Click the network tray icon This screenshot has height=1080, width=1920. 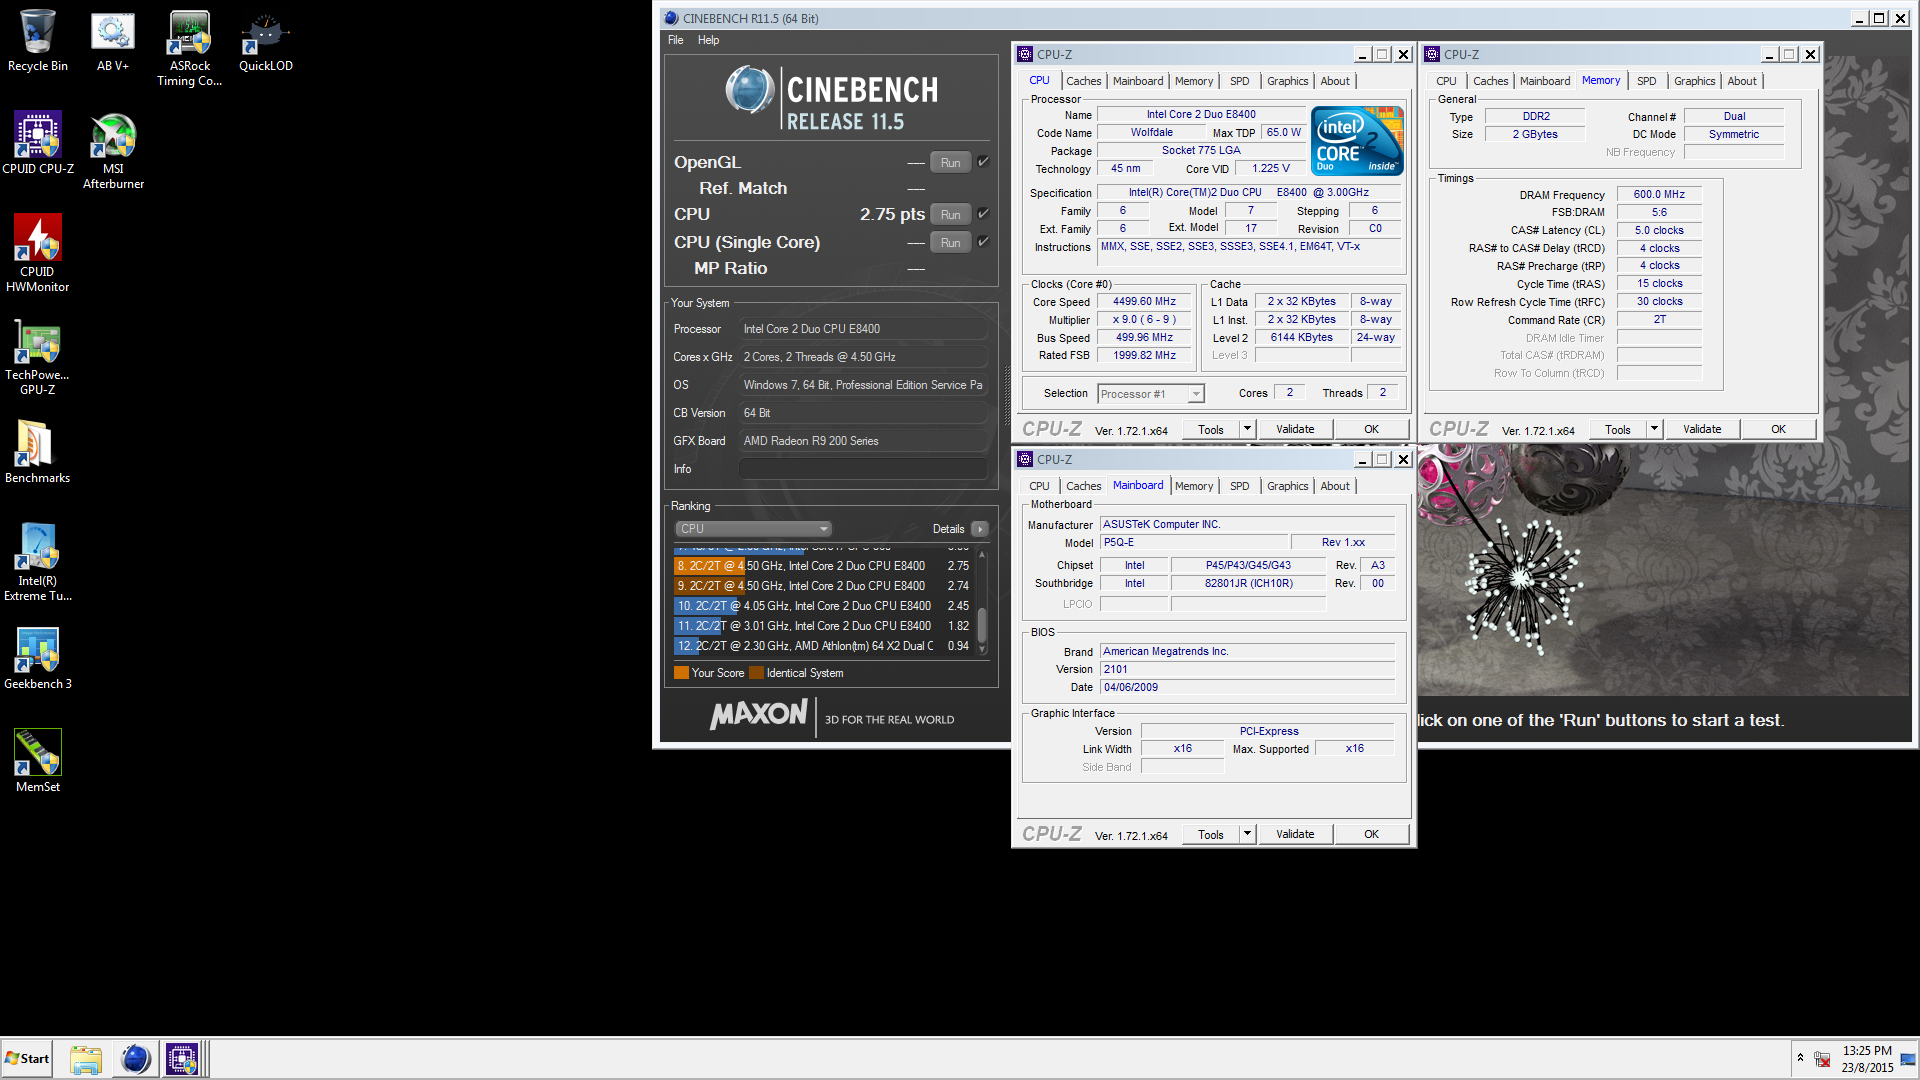tap(1822, 1059)
